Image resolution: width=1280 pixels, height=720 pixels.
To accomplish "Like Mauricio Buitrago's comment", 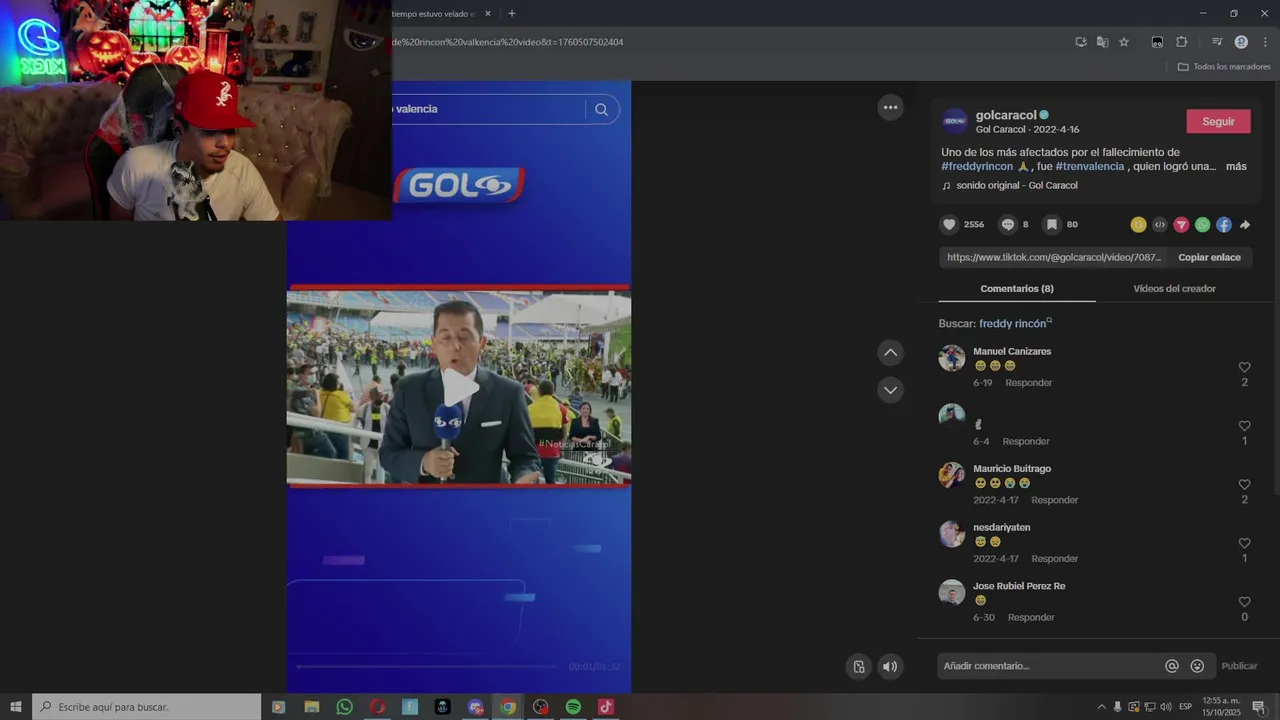I will (x=1244, y=484).
